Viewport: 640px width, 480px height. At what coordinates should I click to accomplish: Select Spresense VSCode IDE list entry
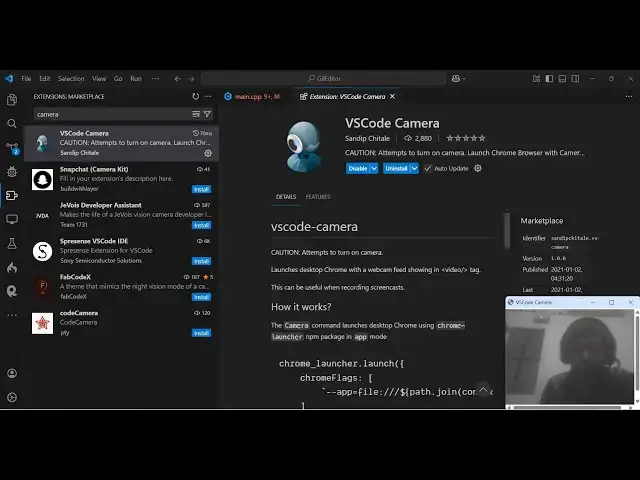(121, 251)
